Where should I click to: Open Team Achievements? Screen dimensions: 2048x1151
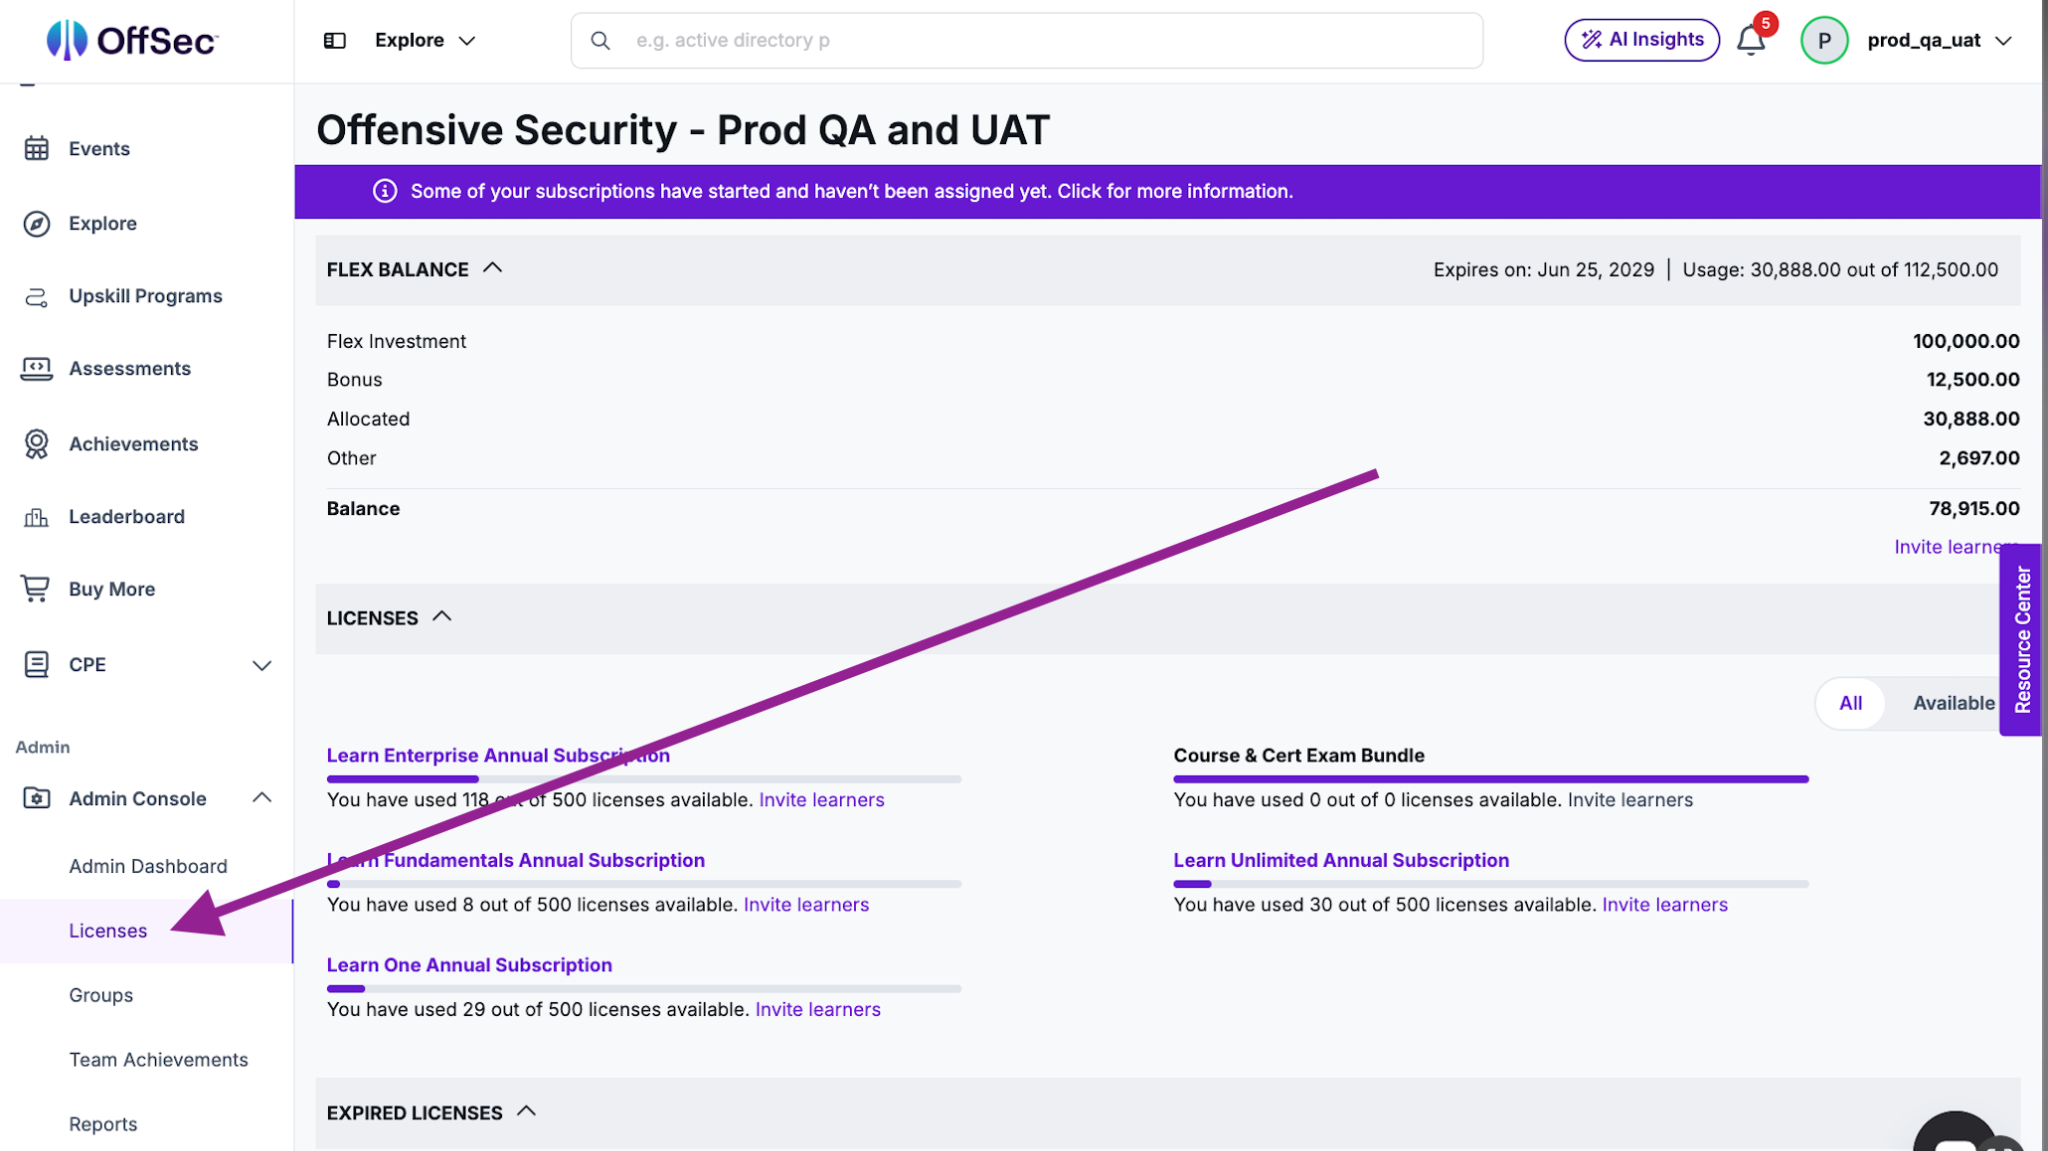[158, 1059]
